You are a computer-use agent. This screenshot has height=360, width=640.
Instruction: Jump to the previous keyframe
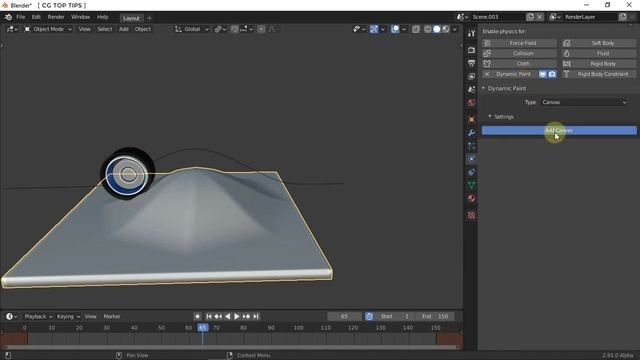pyautogui.click(x=218, y=316)
